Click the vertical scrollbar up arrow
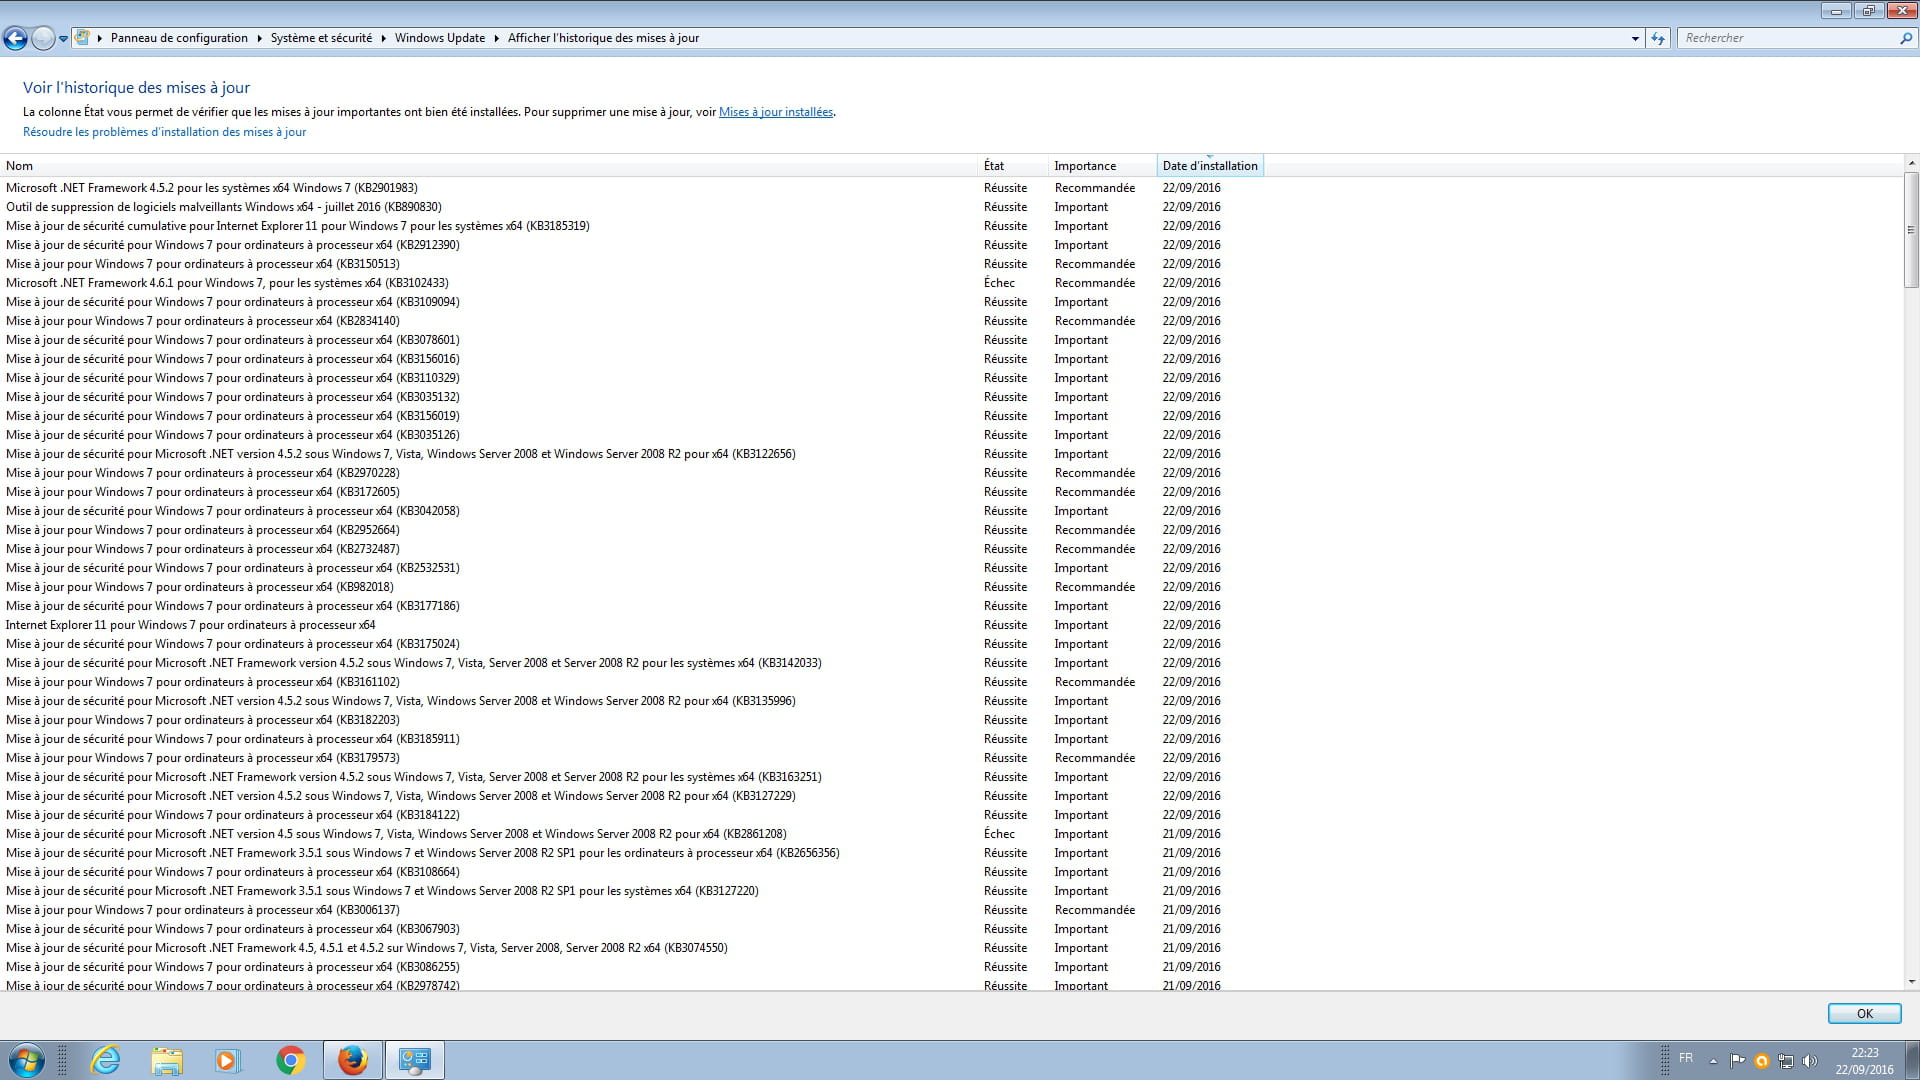 coord(1911,163)
